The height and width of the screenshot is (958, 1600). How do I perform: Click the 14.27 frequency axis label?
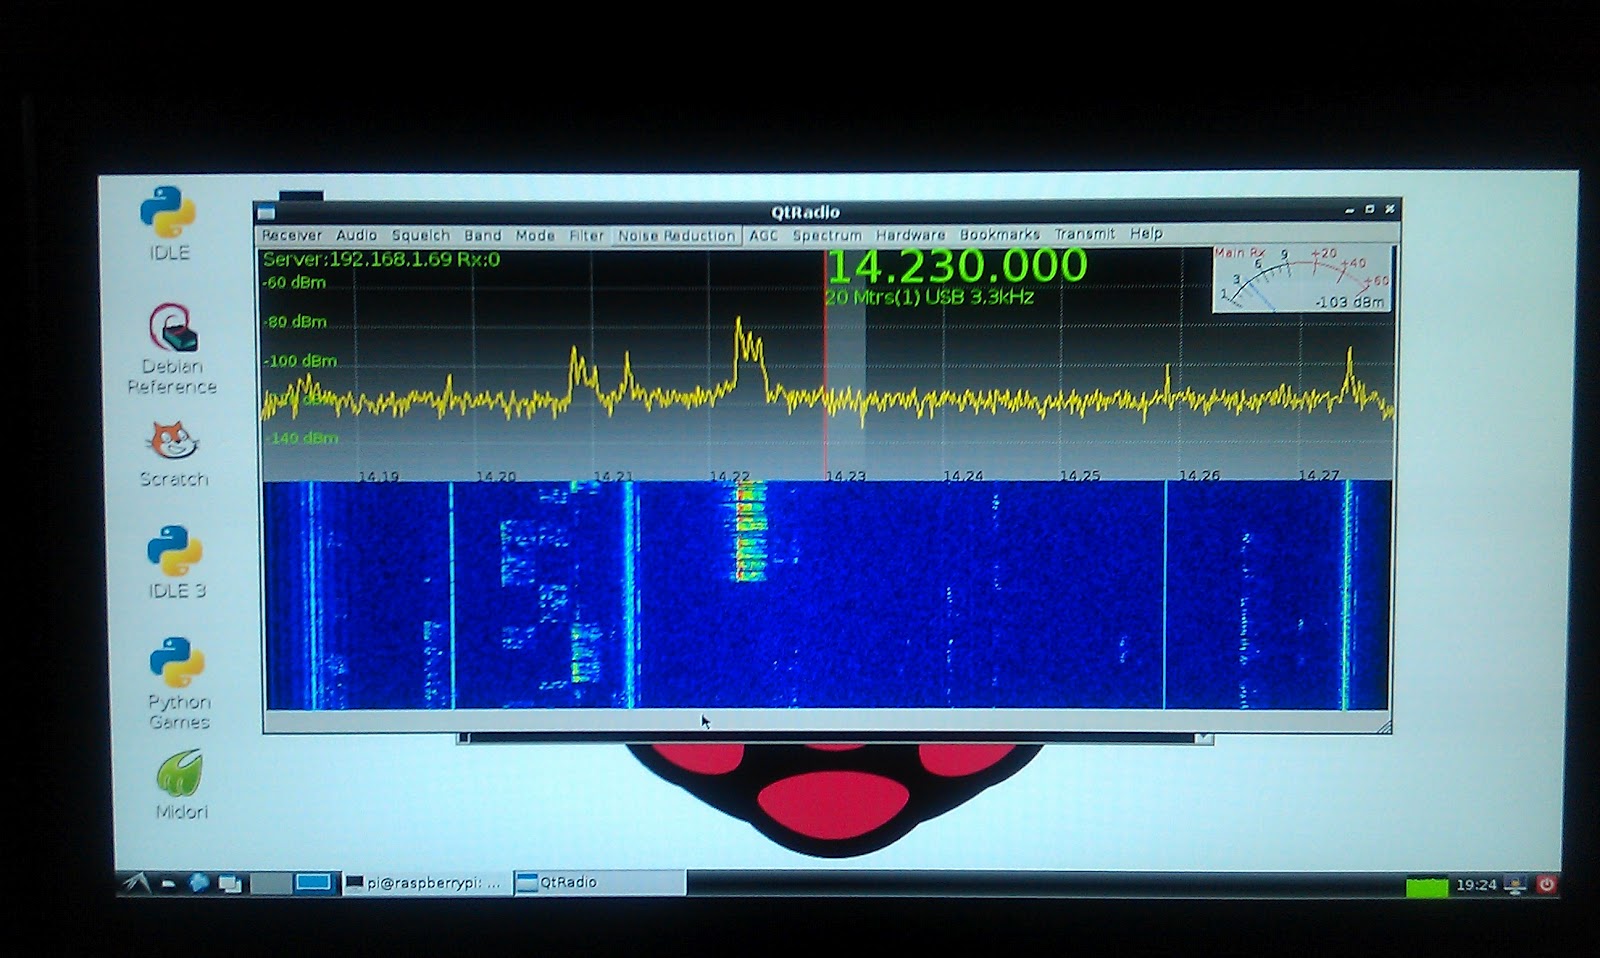pos(1318,476)
